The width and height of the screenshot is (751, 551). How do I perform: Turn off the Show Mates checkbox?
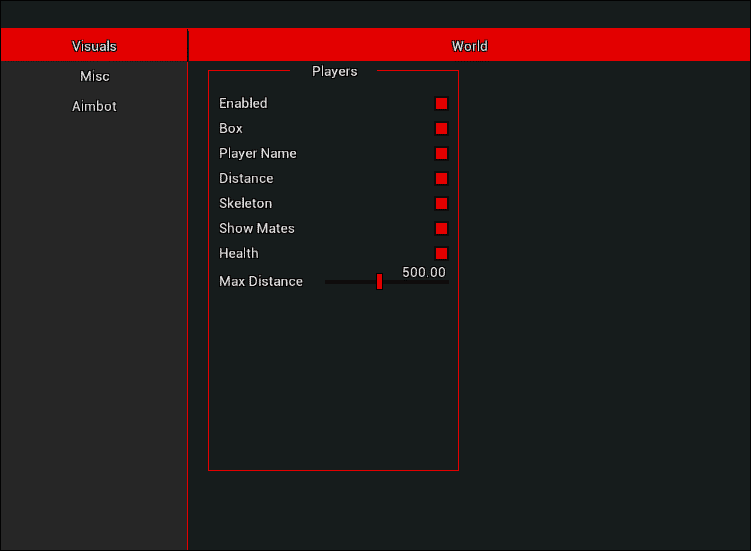coord(441,228)
